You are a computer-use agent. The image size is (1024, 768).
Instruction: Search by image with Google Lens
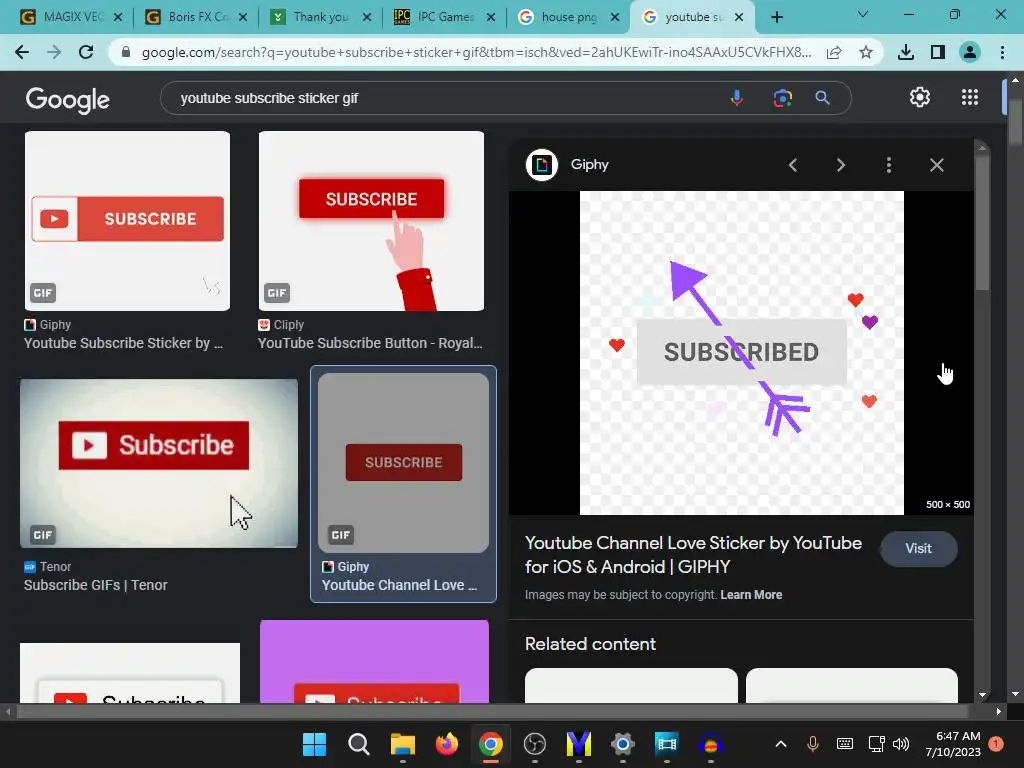tap(782, 98)
